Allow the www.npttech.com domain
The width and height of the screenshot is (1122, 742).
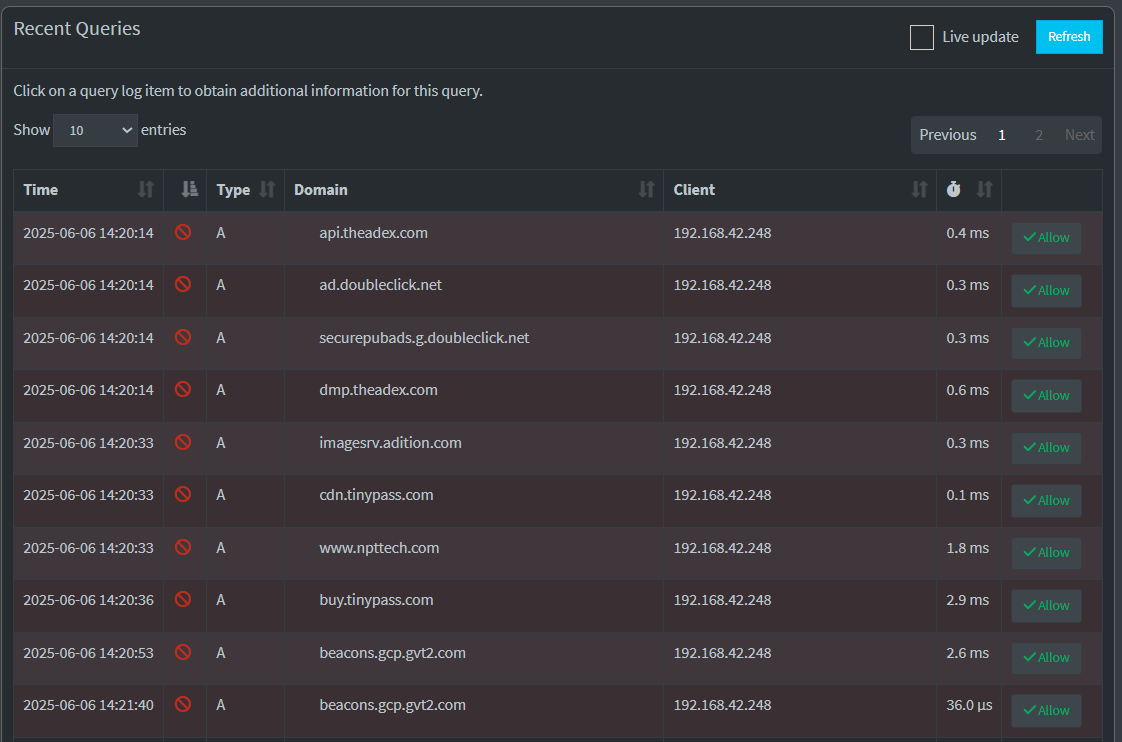(x=1046, y=552)
